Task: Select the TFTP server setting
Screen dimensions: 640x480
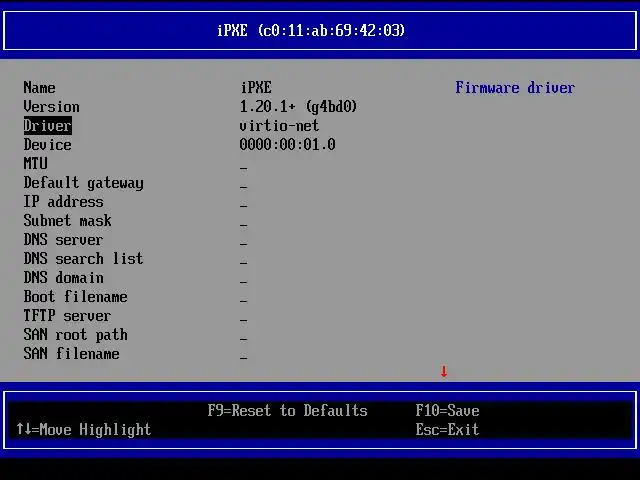Action: [67, 316]
